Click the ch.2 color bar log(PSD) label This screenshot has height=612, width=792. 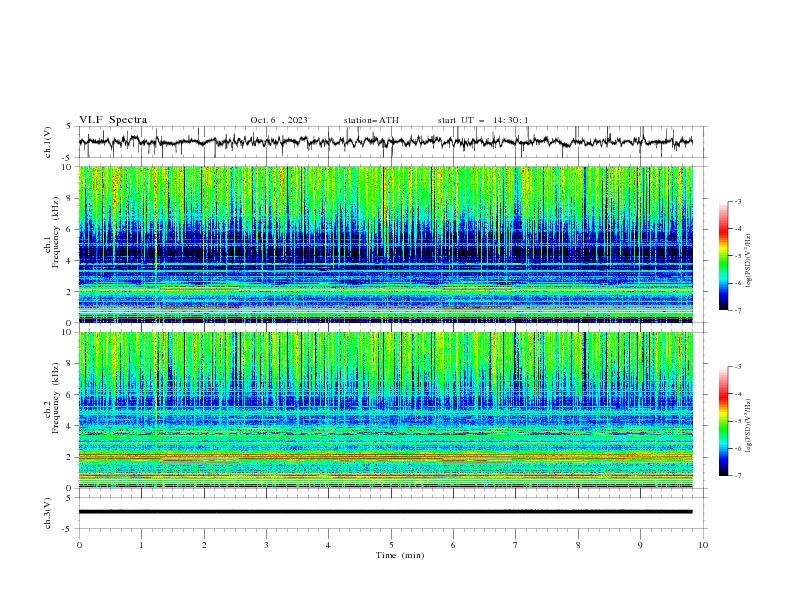click(x=748, y=425)
